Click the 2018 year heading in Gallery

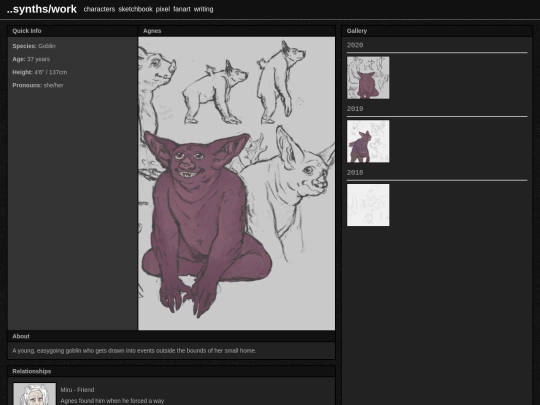pyautogui.click(x=355, y=173)
